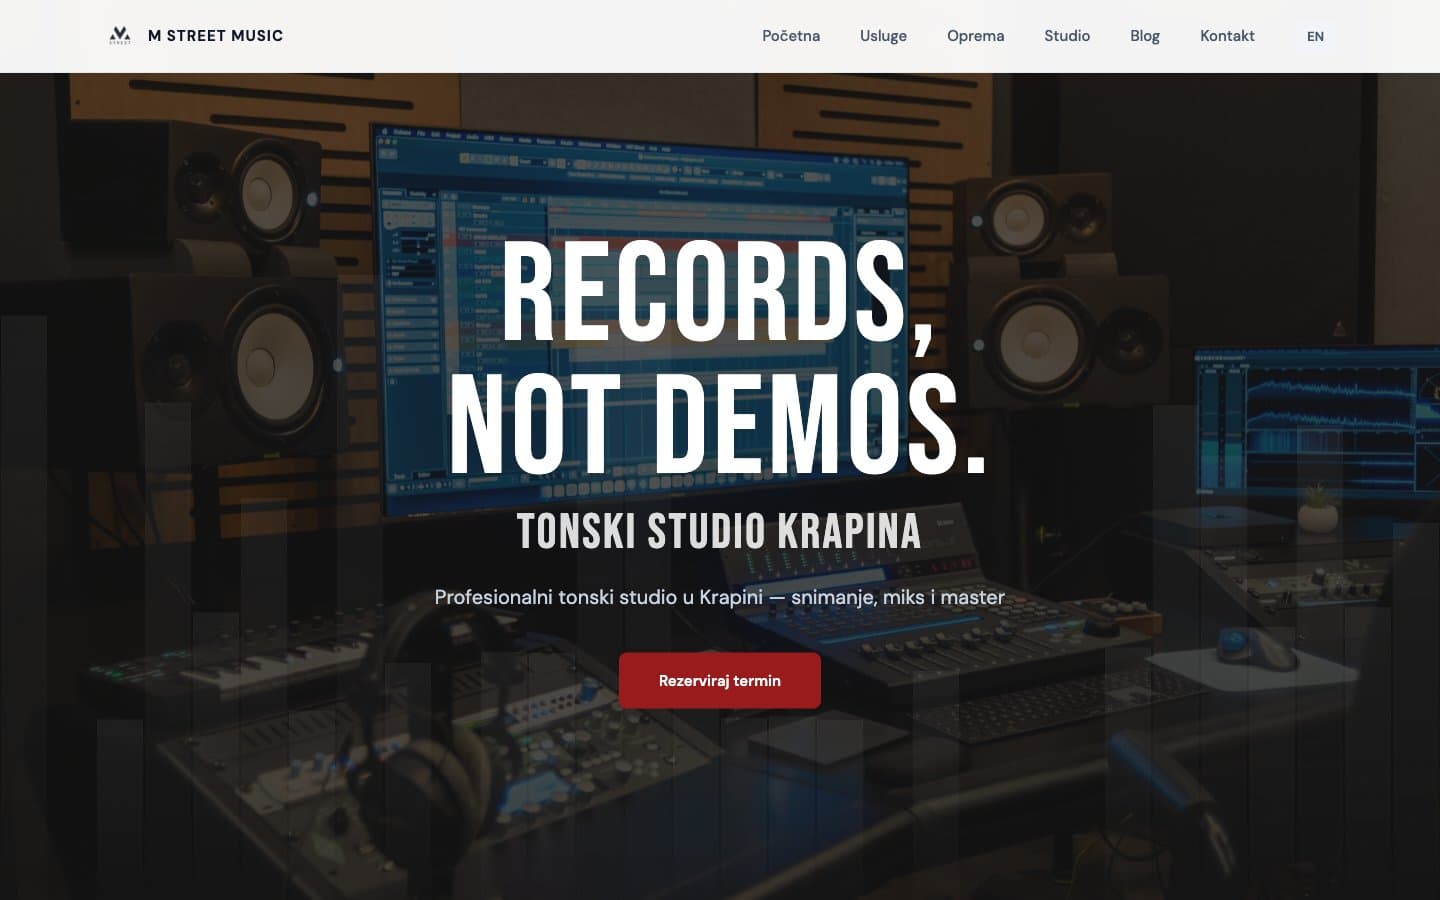This screenshot has width=1440, height=900.
Task: Select Početna in the top navigation
Action: [790, 36]
